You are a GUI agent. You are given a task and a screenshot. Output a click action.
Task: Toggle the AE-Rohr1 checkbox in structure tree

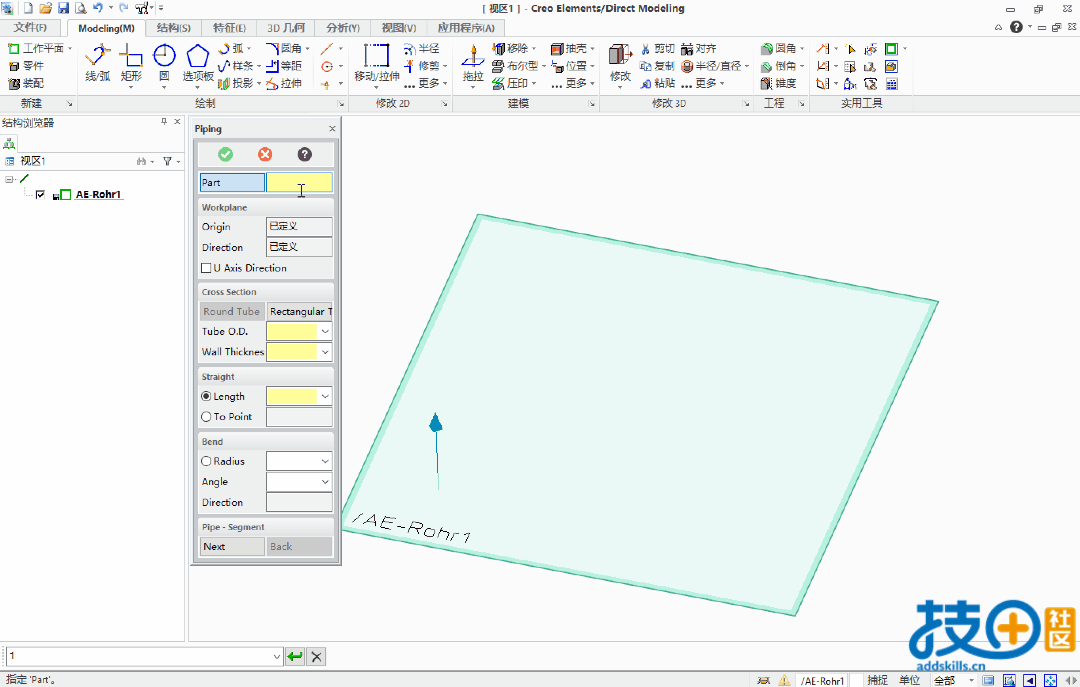tap(40, 195)
